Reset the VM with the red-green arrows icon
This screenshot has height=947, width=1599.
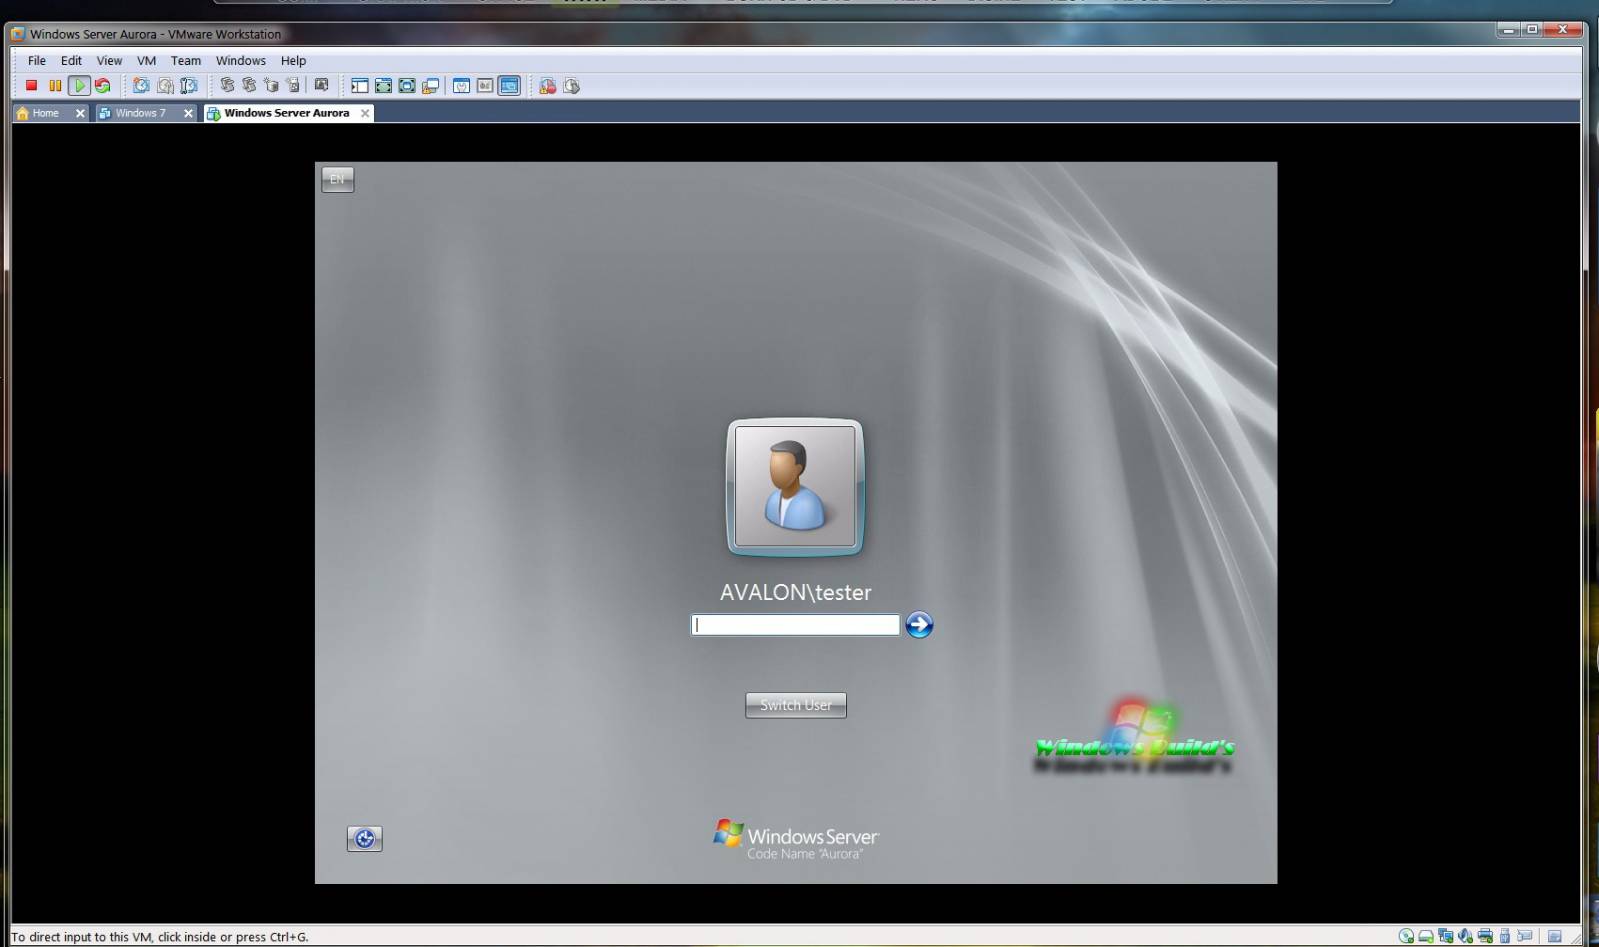[x=102, y=86]
